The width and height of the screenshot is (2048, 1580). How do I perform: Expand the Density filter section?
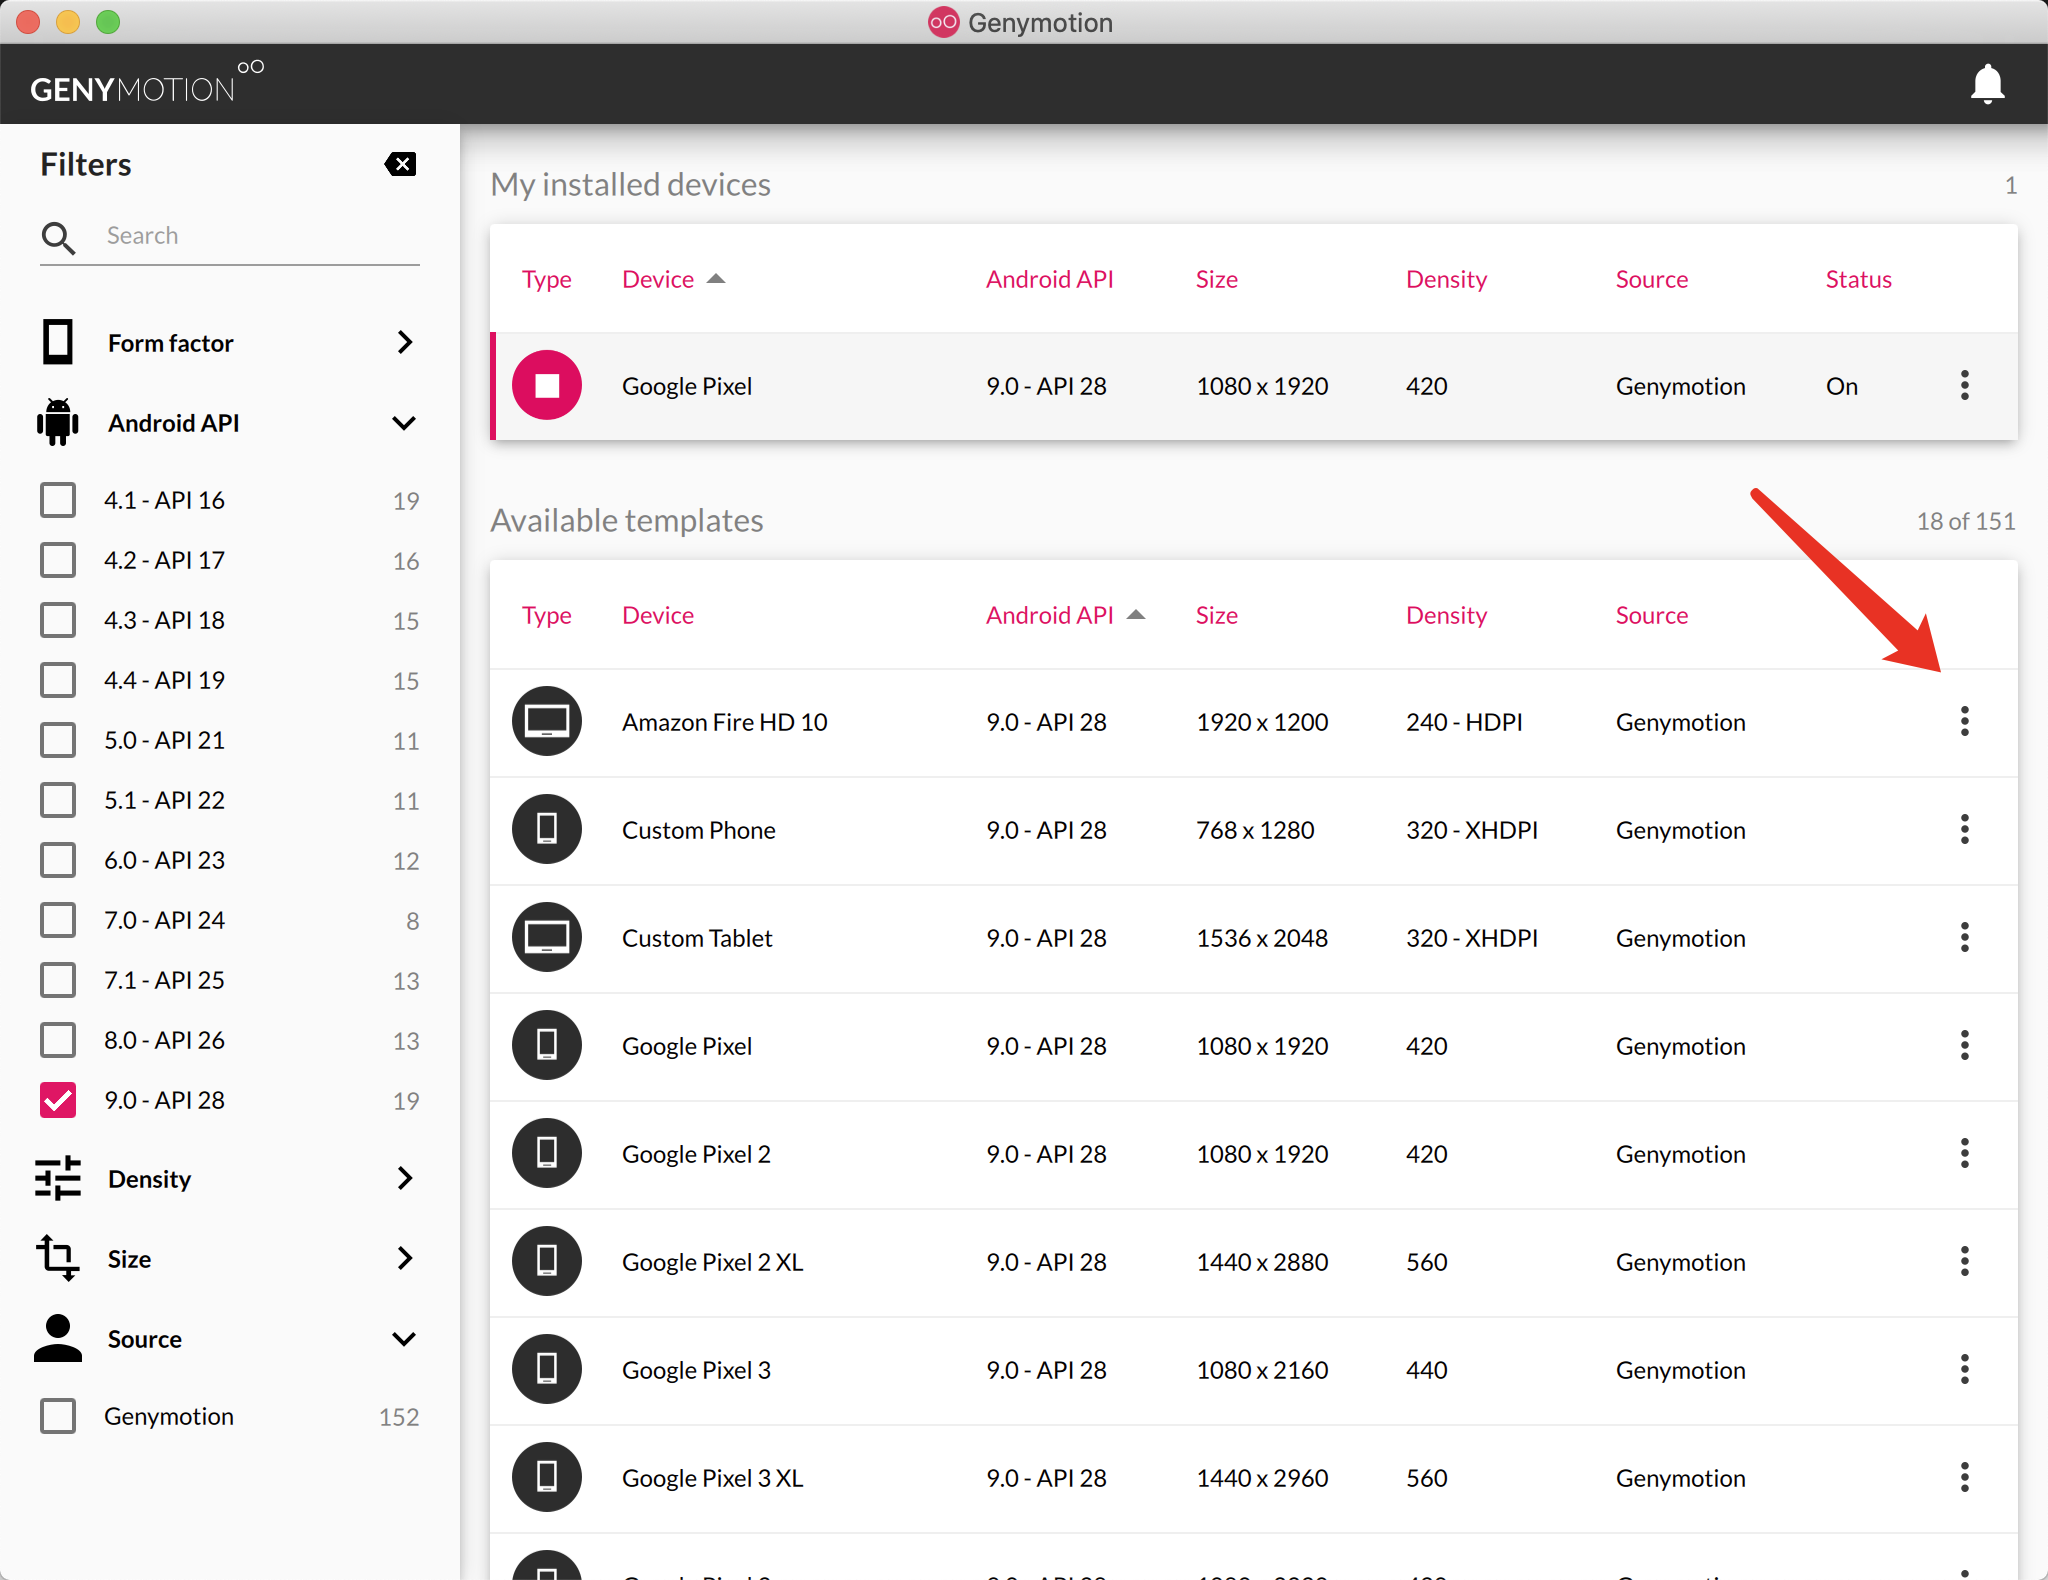pos(404,1179)
